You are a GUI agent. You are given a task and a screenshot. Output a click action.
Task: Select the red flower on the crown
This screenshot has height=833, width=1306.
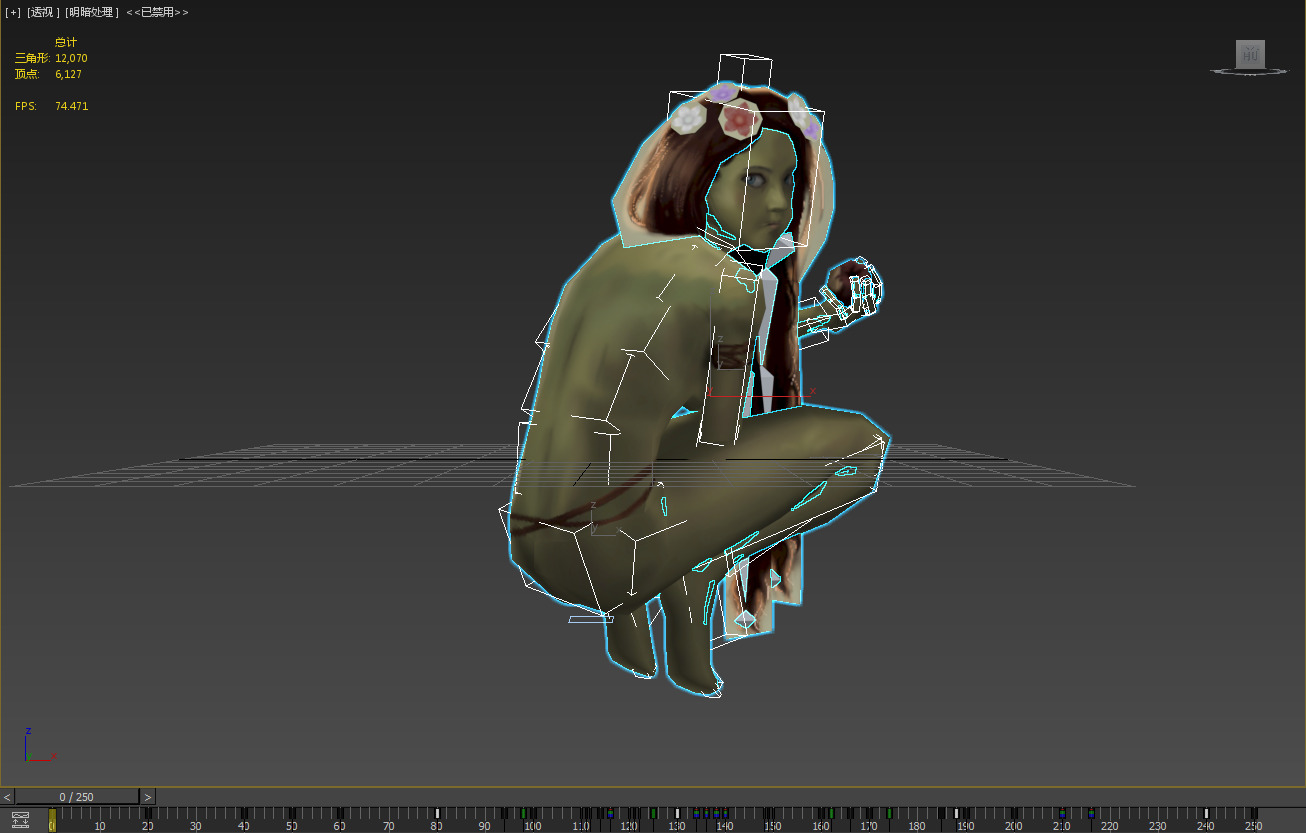click(x=739, y=120)
